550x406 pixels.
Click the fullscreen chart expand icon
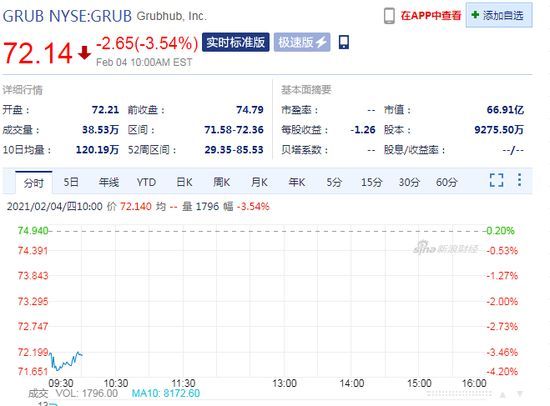tap(496, 180)
